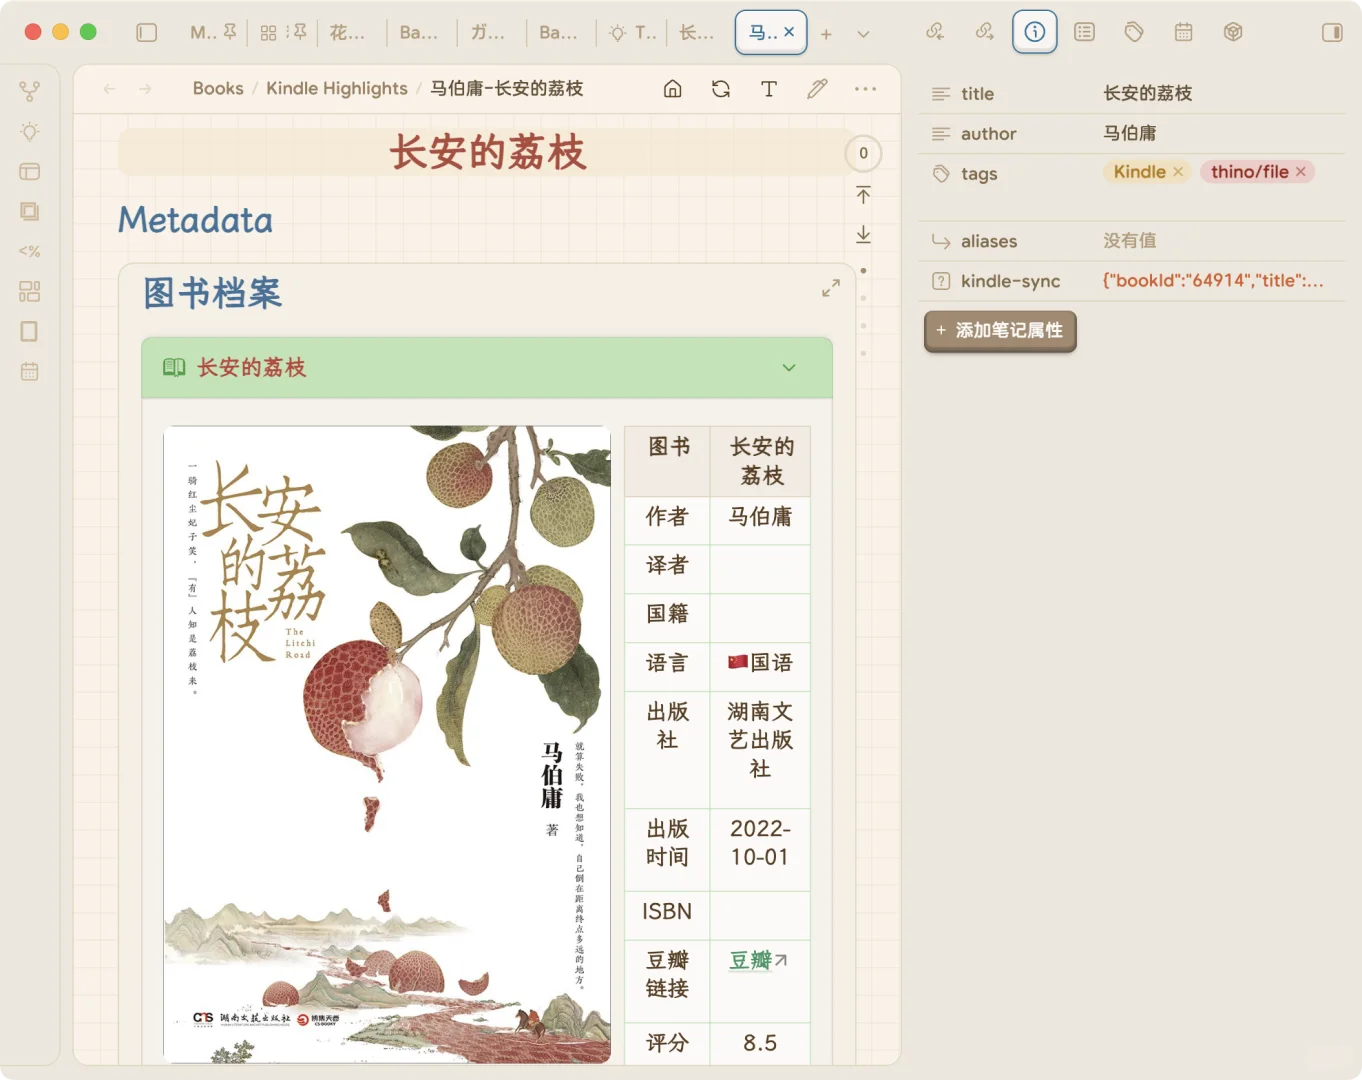This screenshot has height=1080, width=1362.
Task: Expand the 图书档案 block to fullscreen
Action: (831, 288)
